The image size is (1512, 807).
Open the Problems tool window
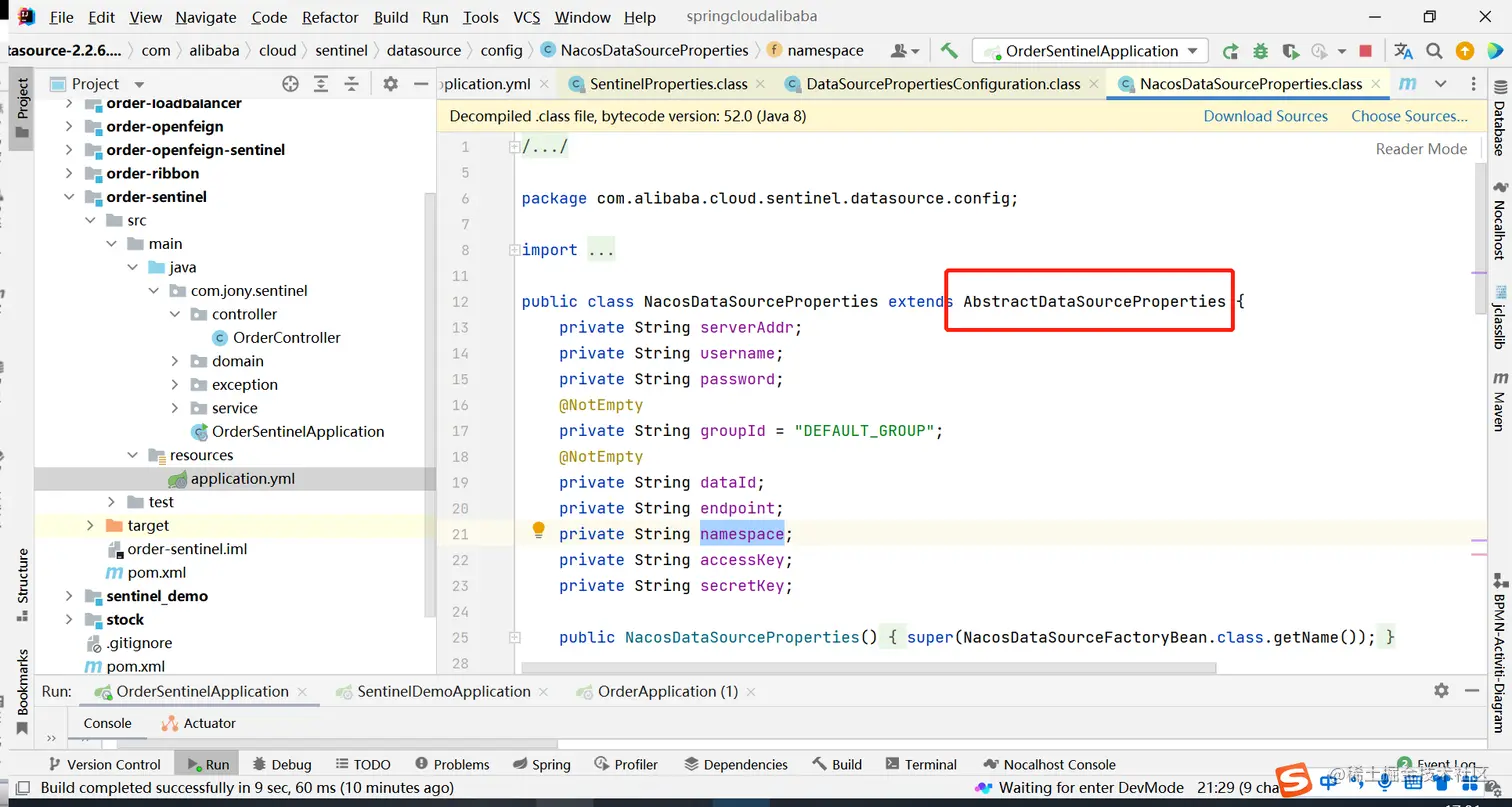pyautogui.click(x=452, y=764)
